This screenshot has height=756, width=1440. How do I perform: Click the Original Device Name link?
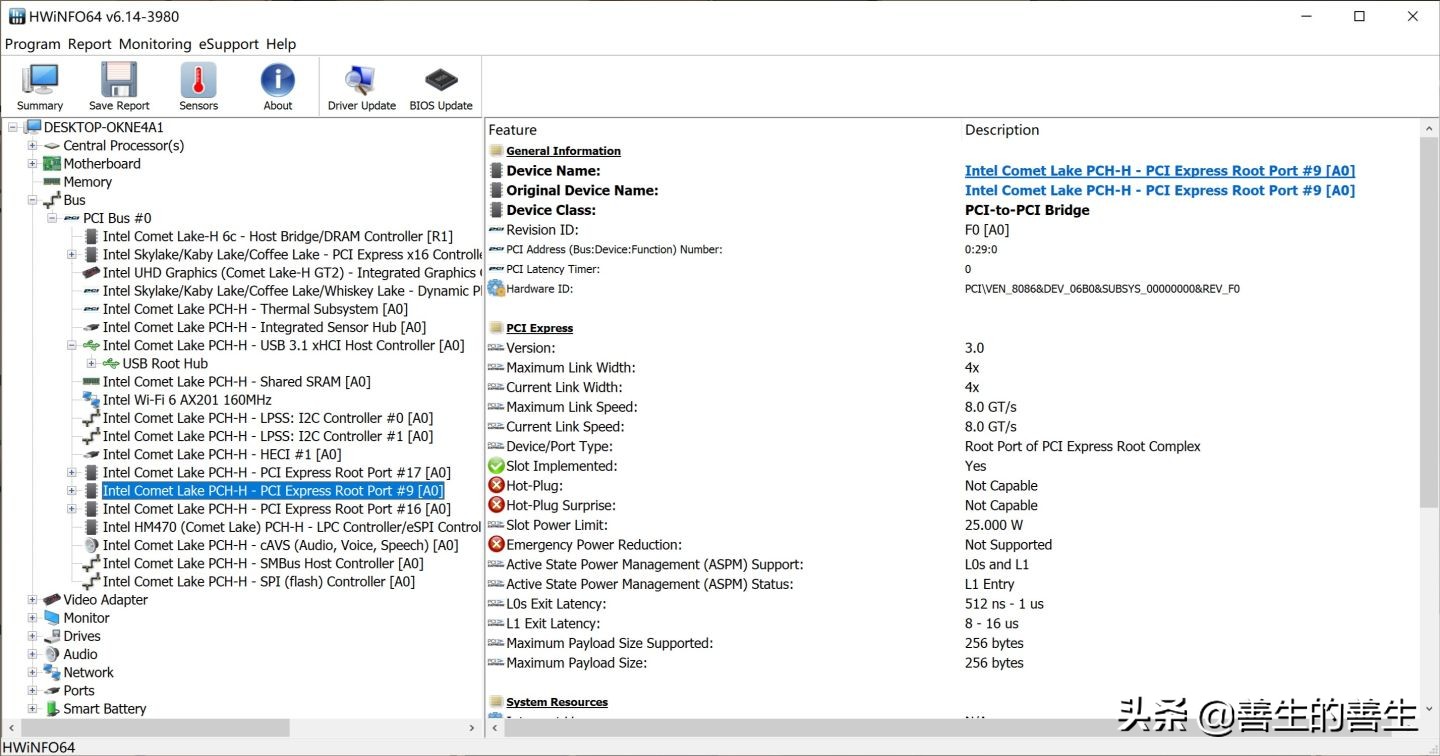(1159, 190)
